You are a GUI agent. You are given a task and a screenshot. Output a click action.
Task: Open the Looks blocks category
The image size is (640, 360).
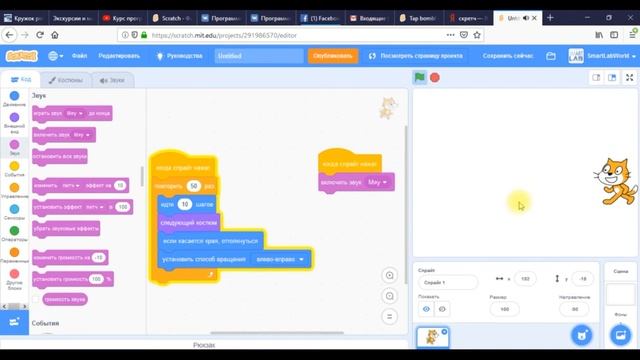tap(14, 122)
